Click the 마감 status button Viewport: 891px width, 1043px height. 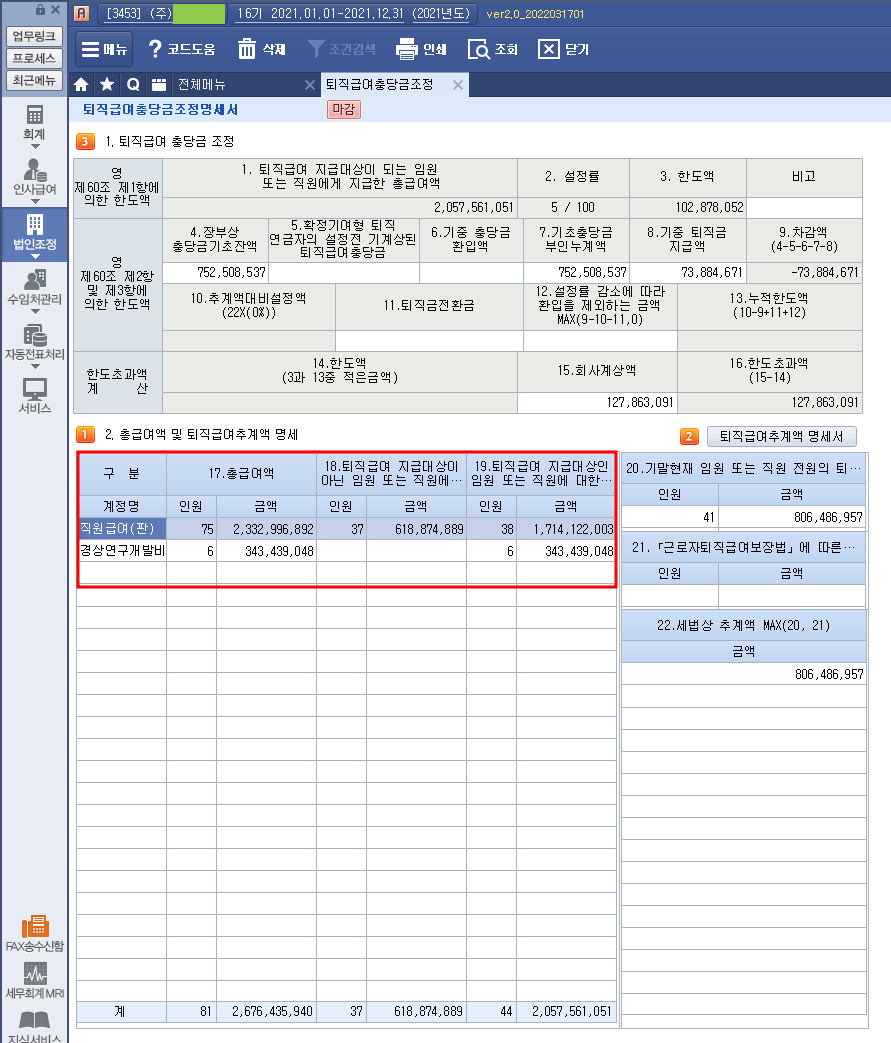click(x=344, y=109)
